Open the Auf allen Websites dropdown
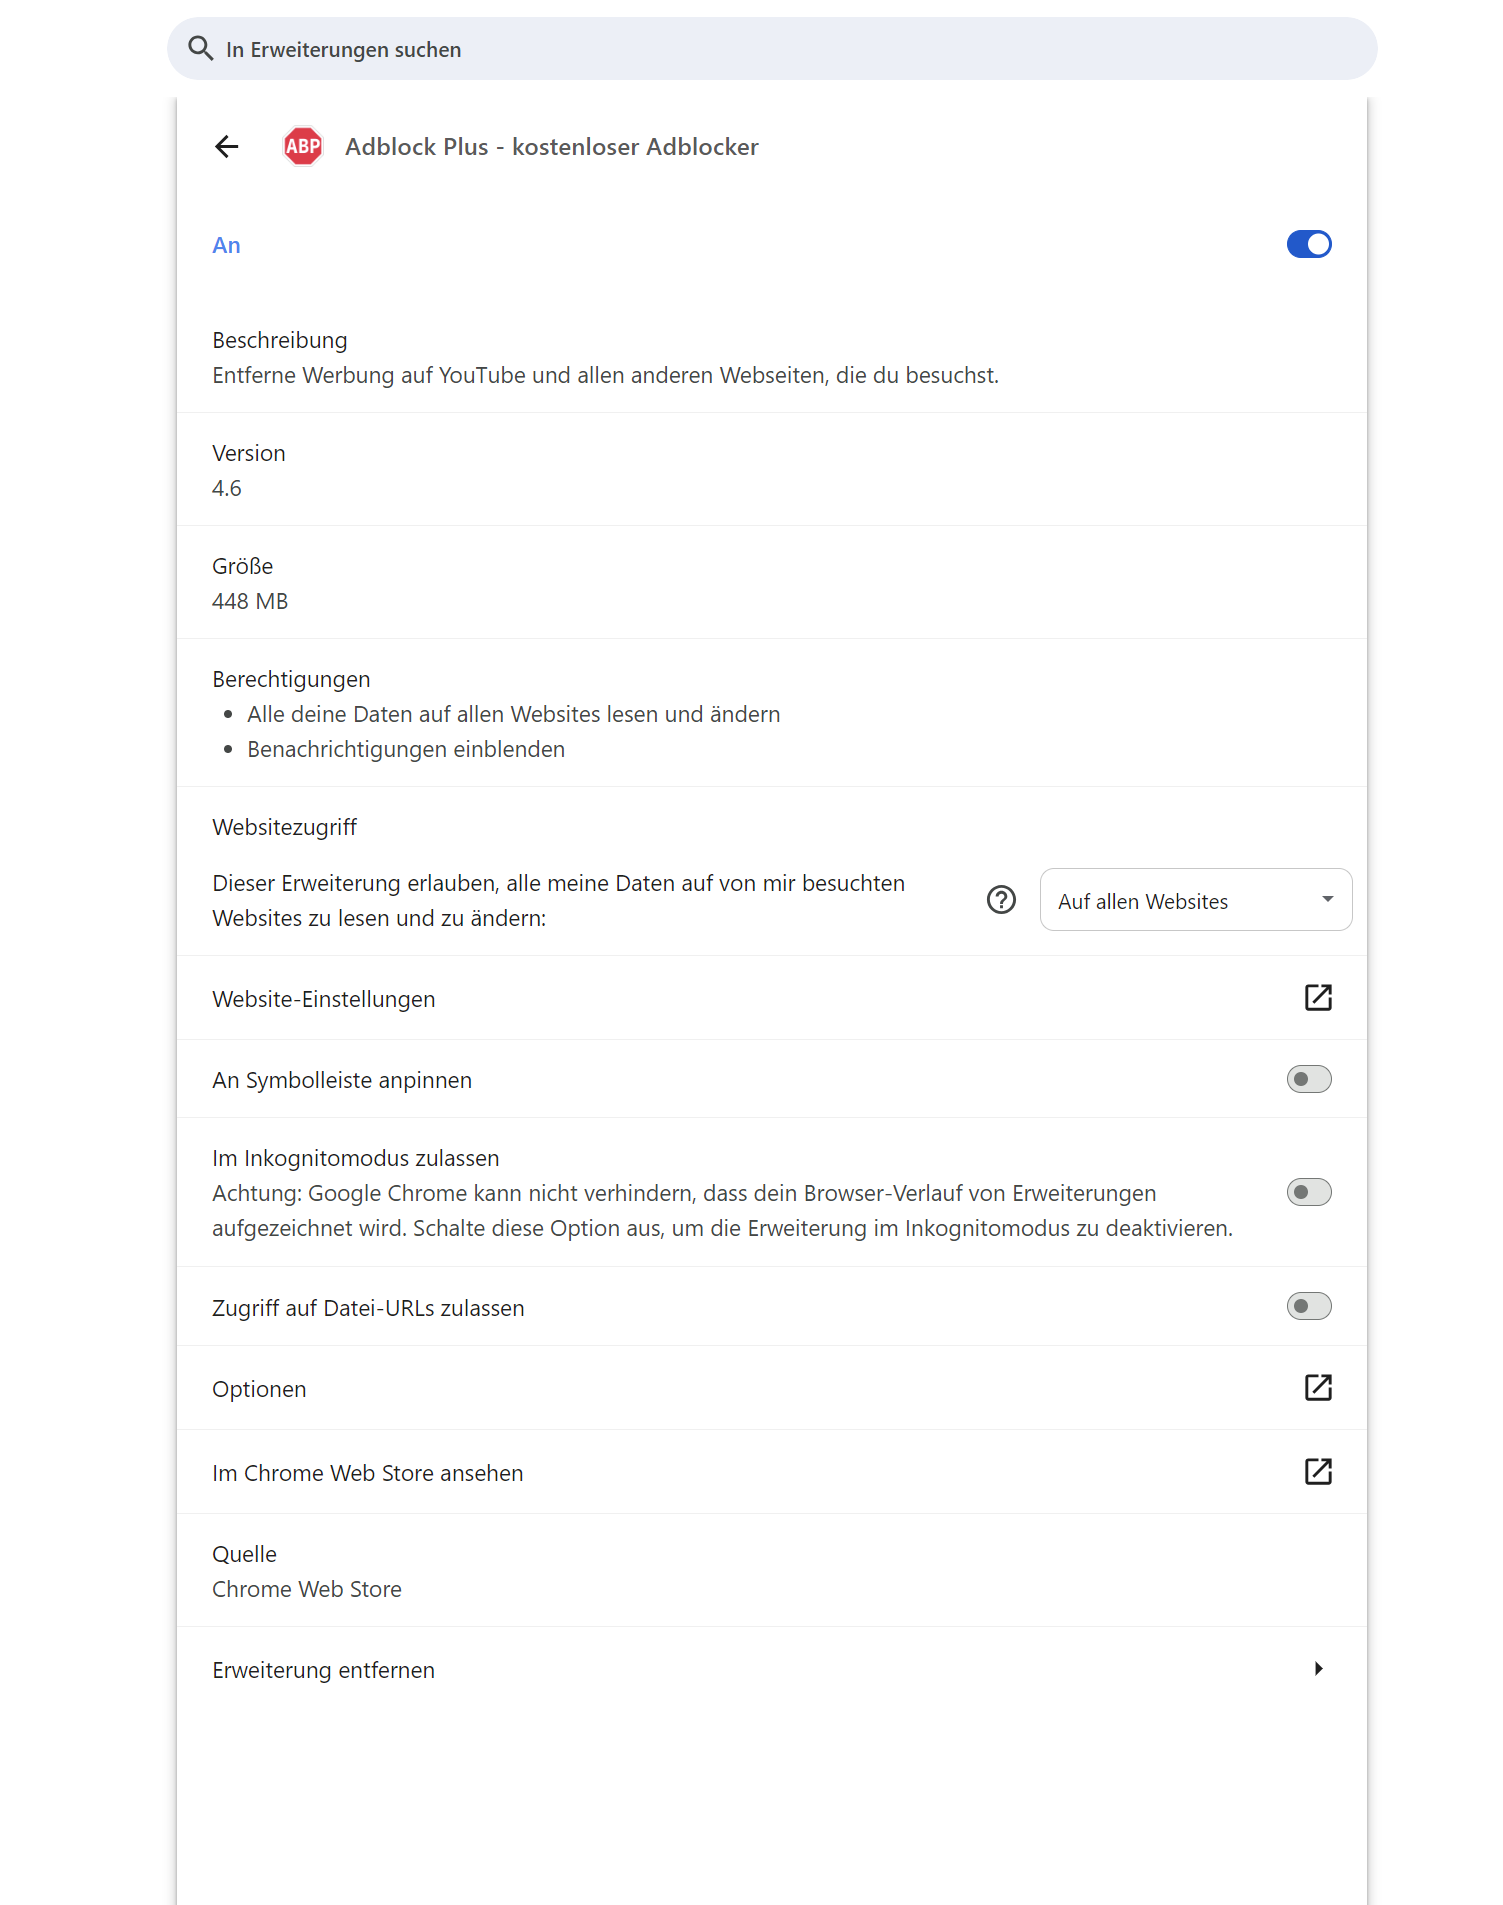 (x=1196, y=900)
